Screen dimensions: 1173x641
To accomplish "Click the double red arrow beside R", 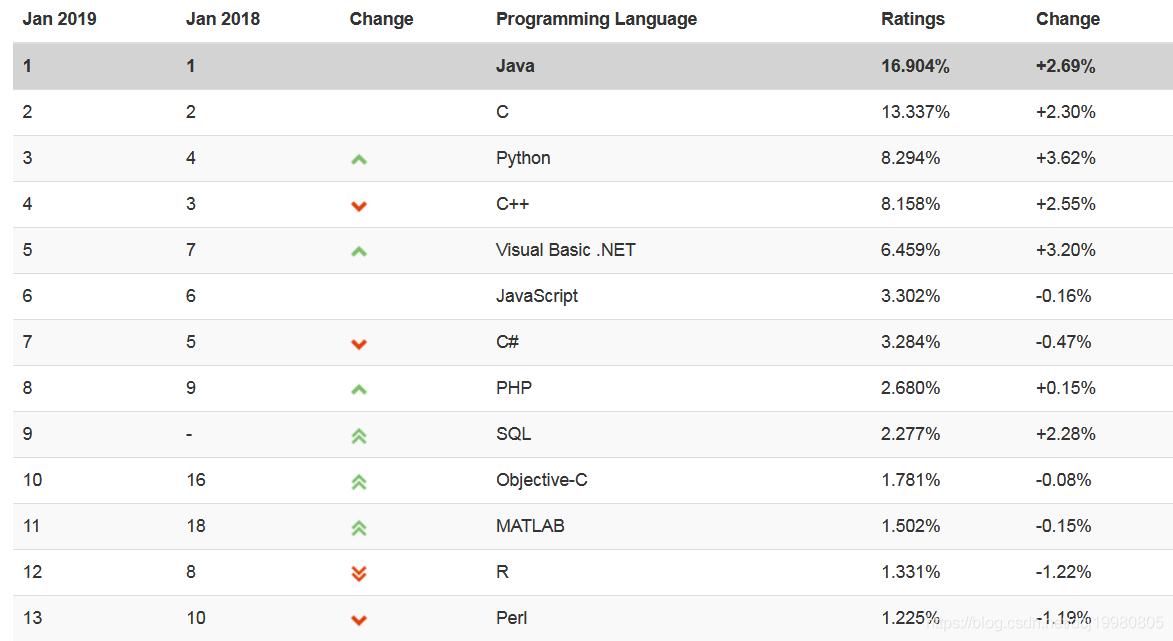I will coord(358,572).
